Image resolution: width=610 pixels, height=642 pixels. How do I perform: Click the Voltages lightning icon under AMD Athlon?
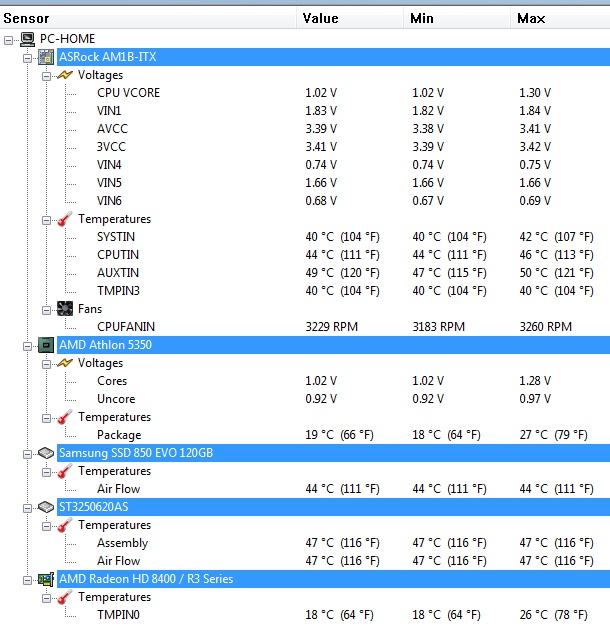pyautogui.click(x=65, y=363)
